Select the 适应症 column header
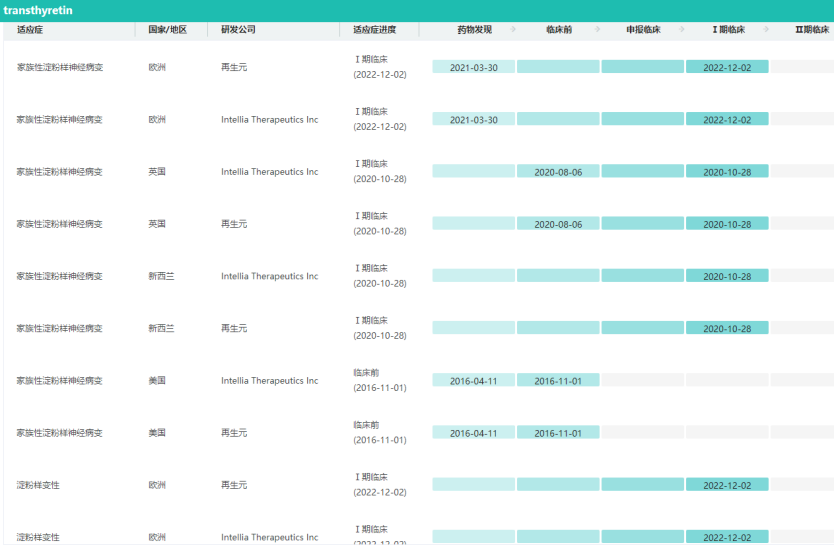 [x=30, y=30]
